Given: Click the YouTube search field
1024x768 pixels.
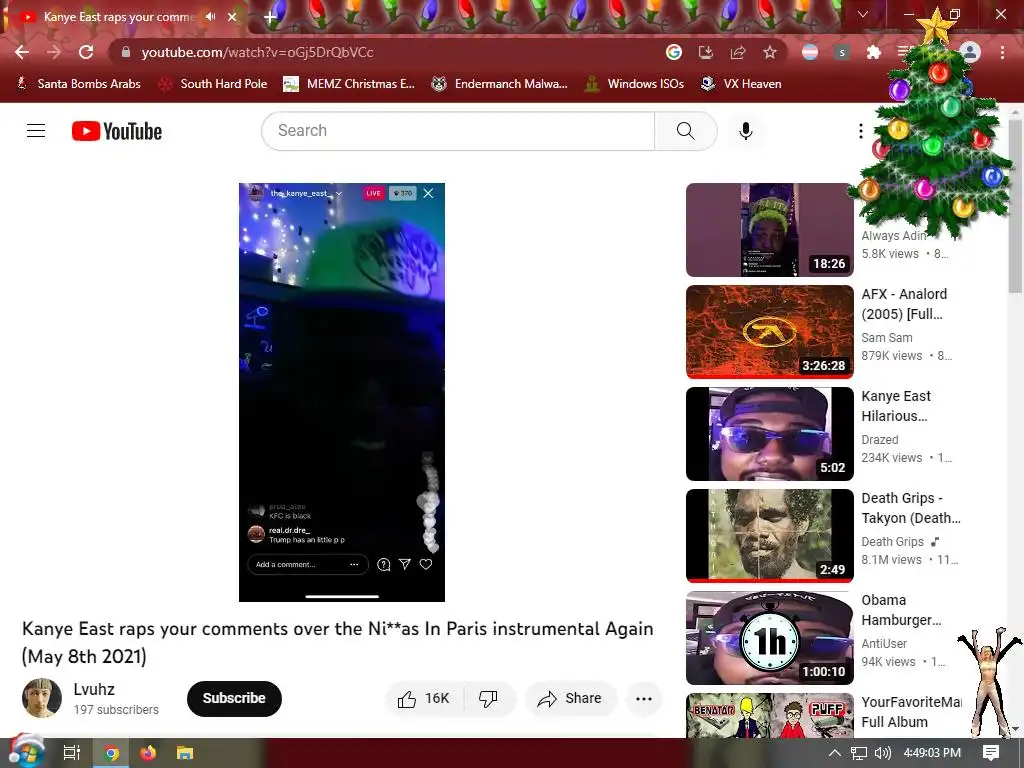Looking at the screenshot, I should [458, 131].
